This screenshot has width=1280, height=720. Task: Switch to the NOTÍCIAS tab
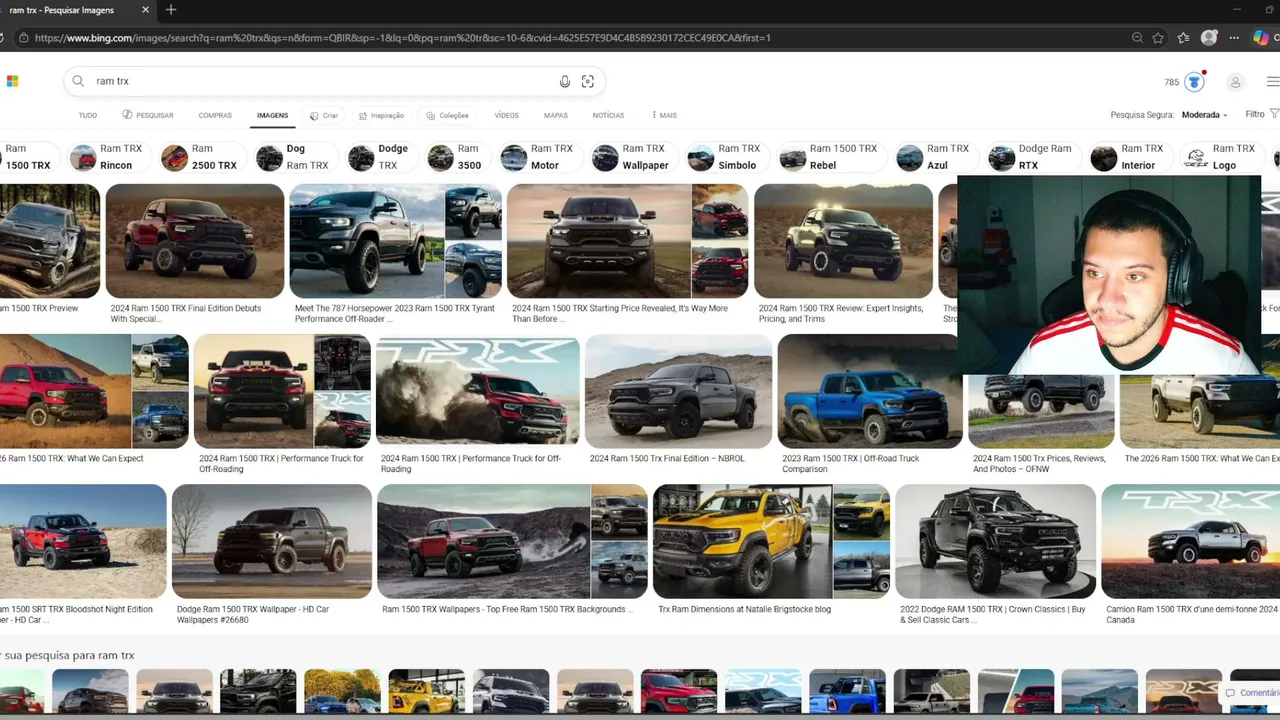click(608, 115)
